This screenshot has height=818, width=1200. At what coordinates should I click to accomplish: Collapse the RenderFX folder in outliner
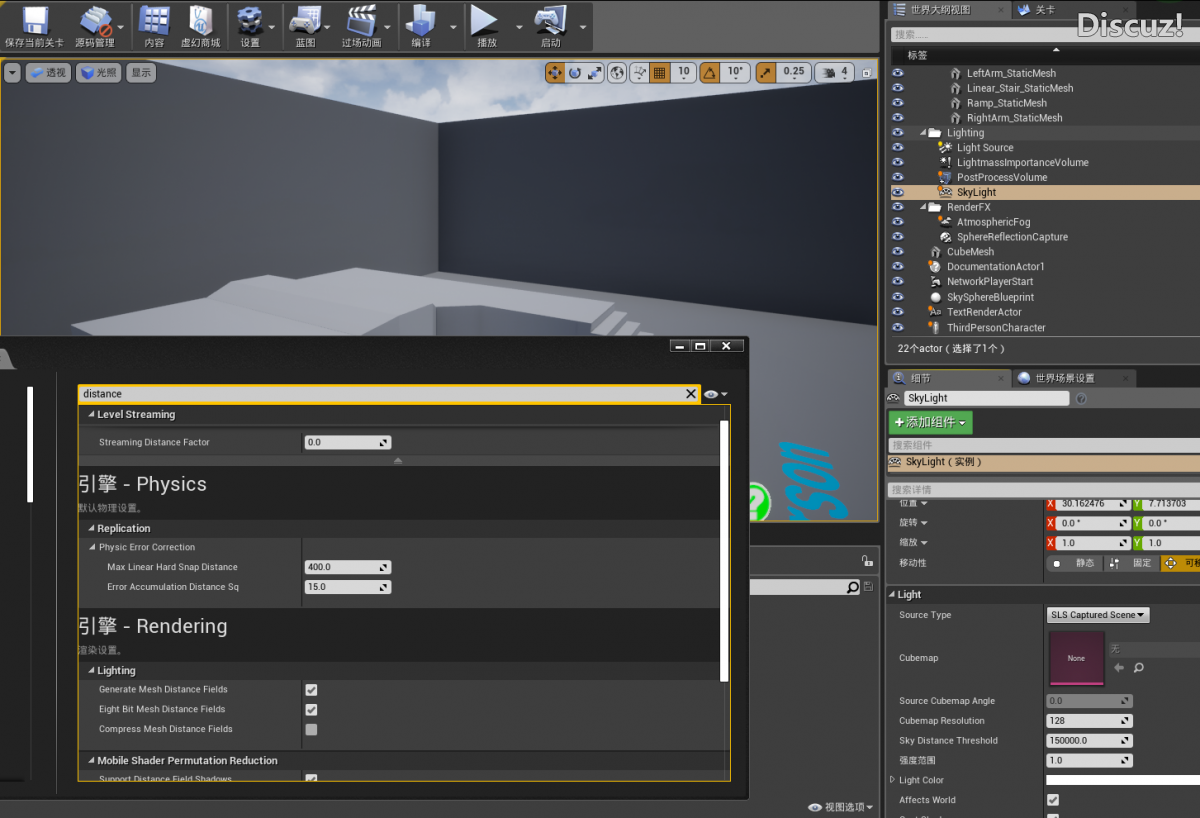pos(924,207)
